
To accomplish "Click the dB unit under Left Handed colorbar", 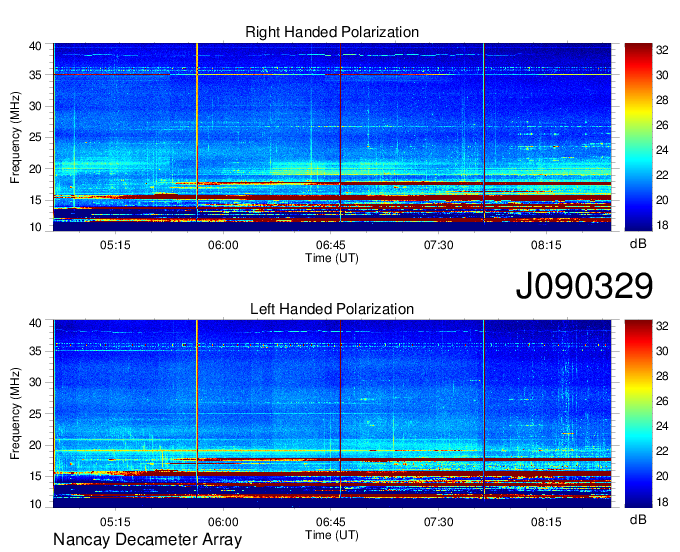I will (x=638, y=520).
